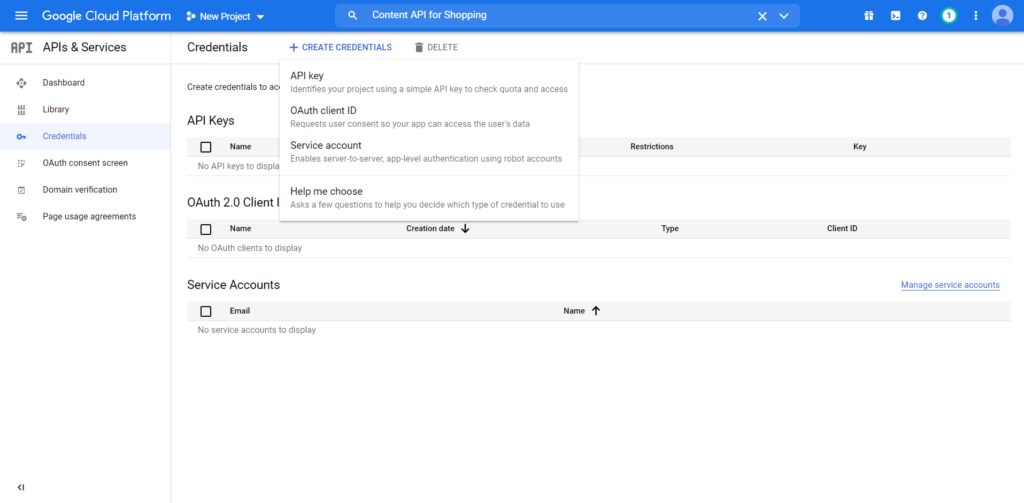1024x503 pixels.
Task: Click the Page usage agreements icon
Action: pyautogui.click(x=21, y=217)
